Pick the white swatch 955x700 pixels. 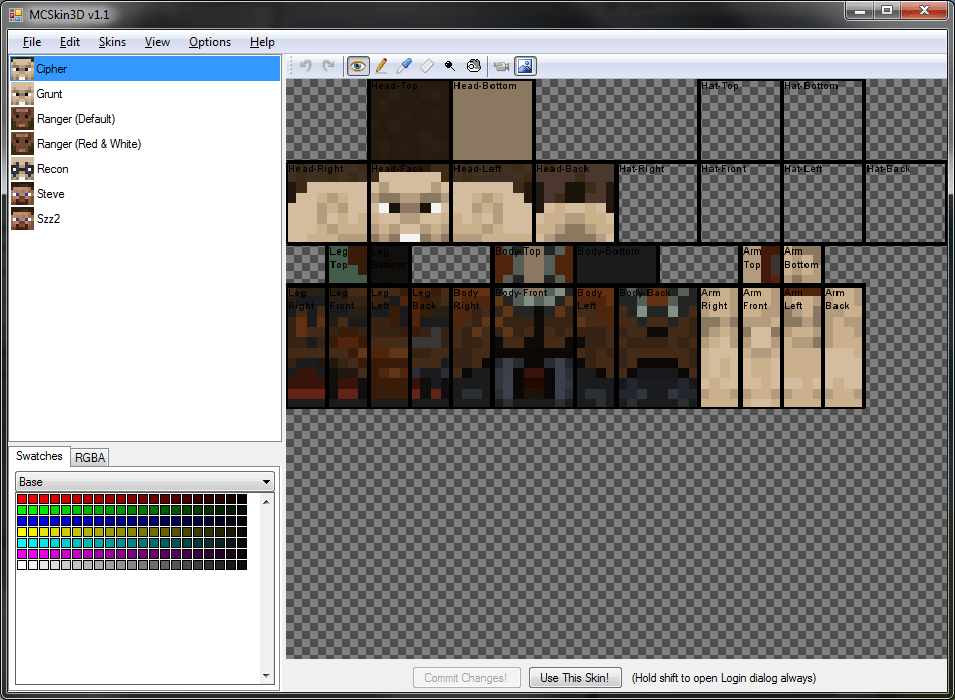click(22, 565)
